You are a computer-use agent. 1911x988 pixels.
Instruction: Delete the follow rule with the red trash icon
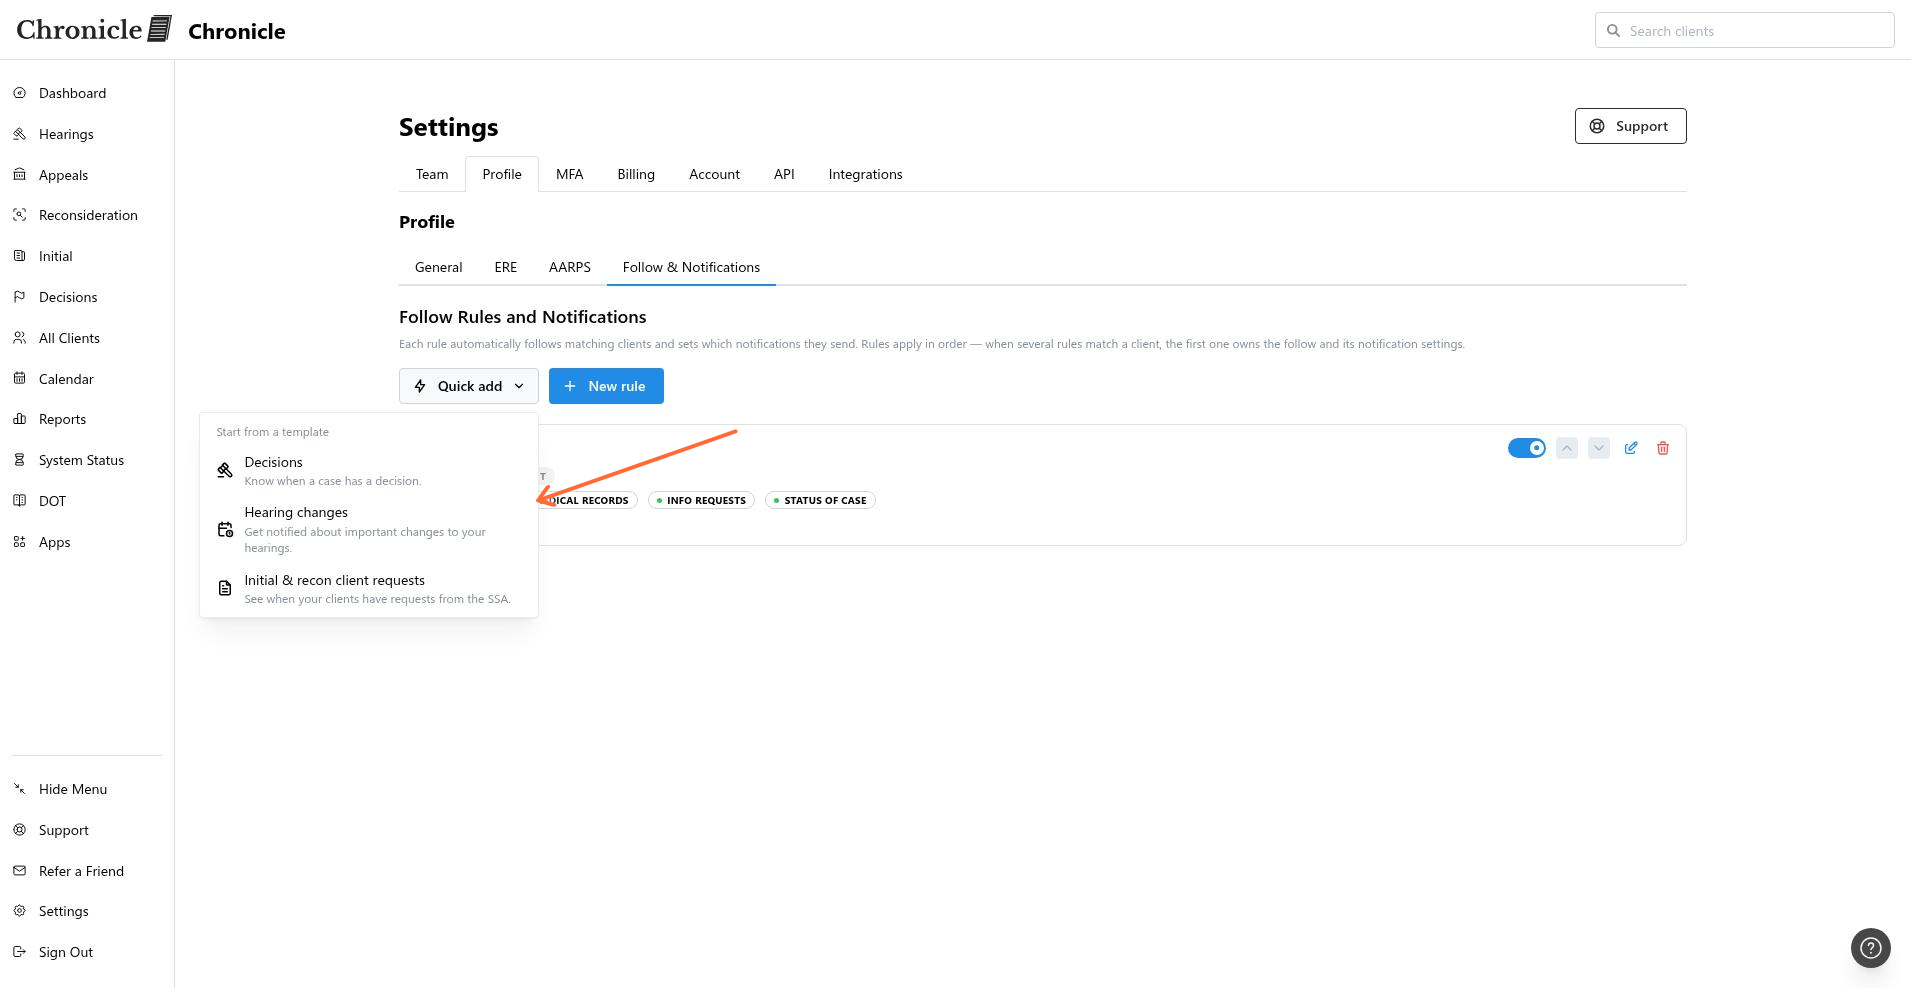click(x=1663, y=448)
